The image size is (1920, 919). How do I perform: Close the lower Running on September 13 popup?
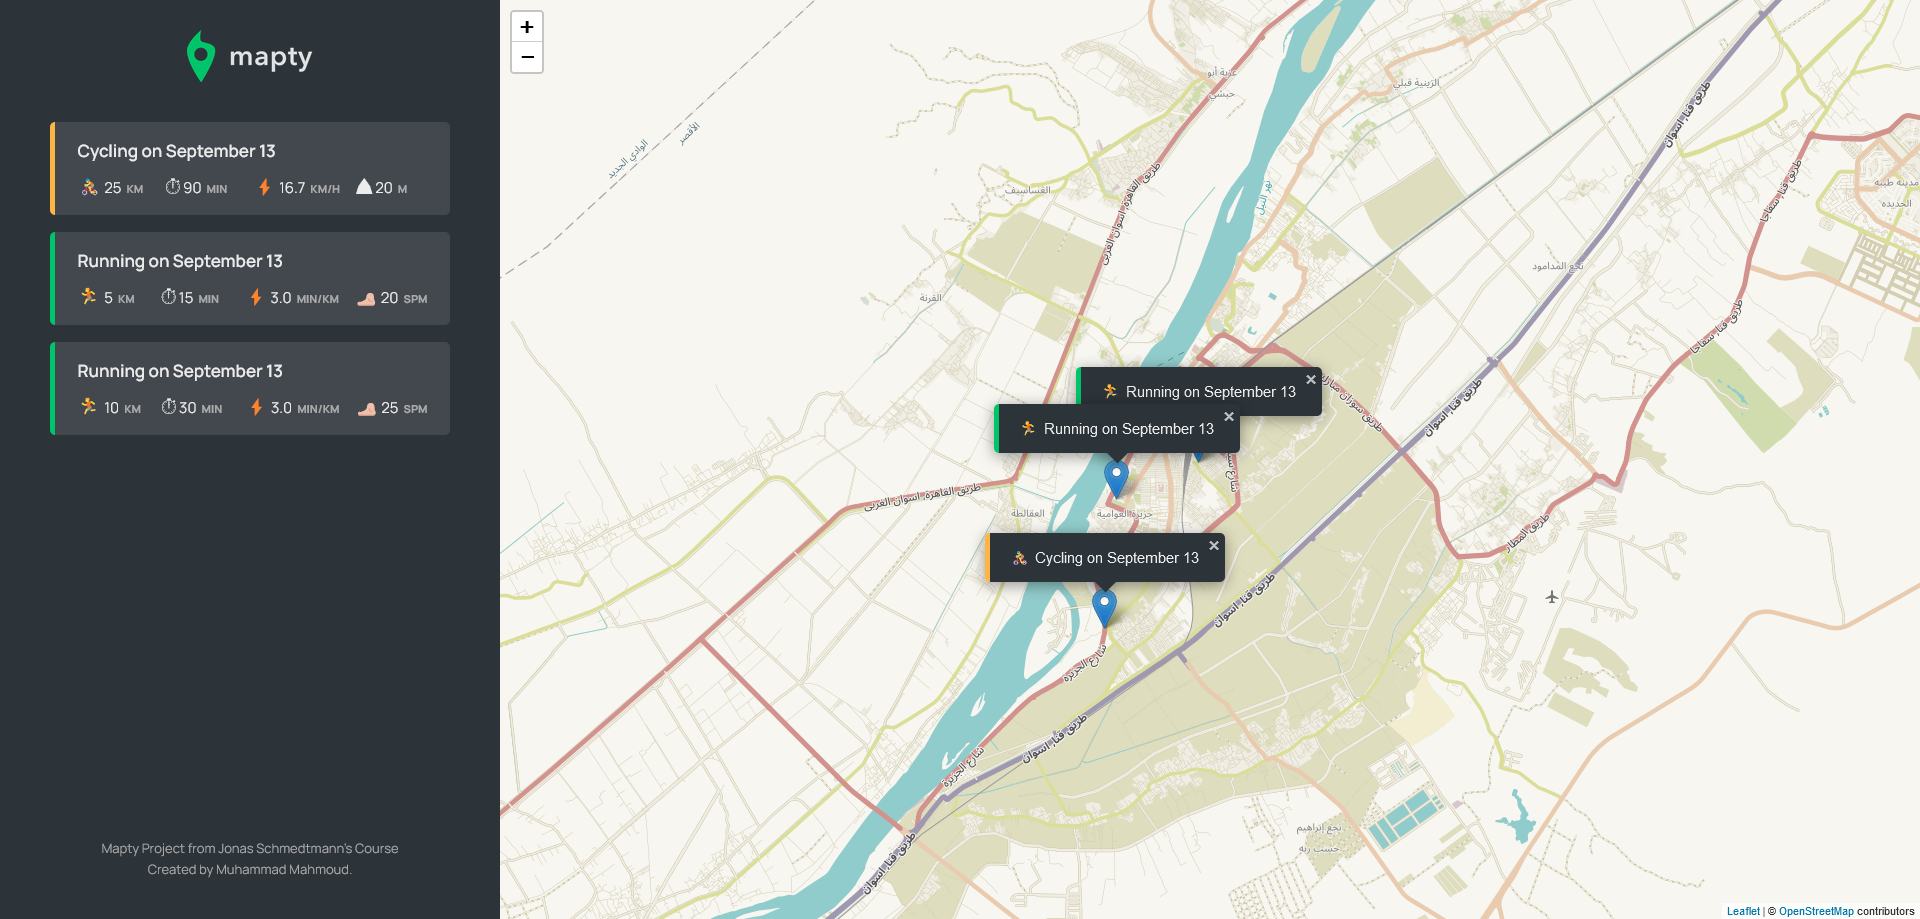1229,417
